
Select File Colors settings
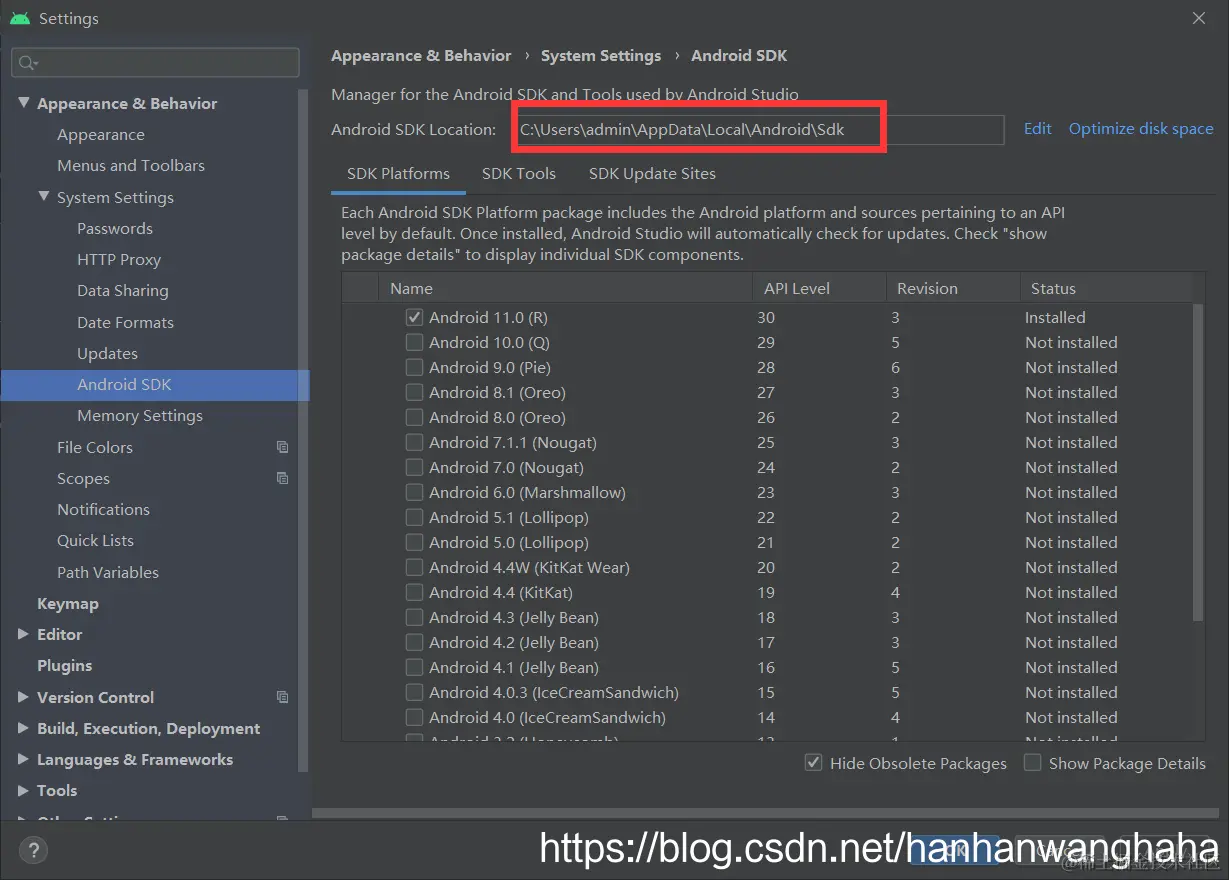pos(95,447)
